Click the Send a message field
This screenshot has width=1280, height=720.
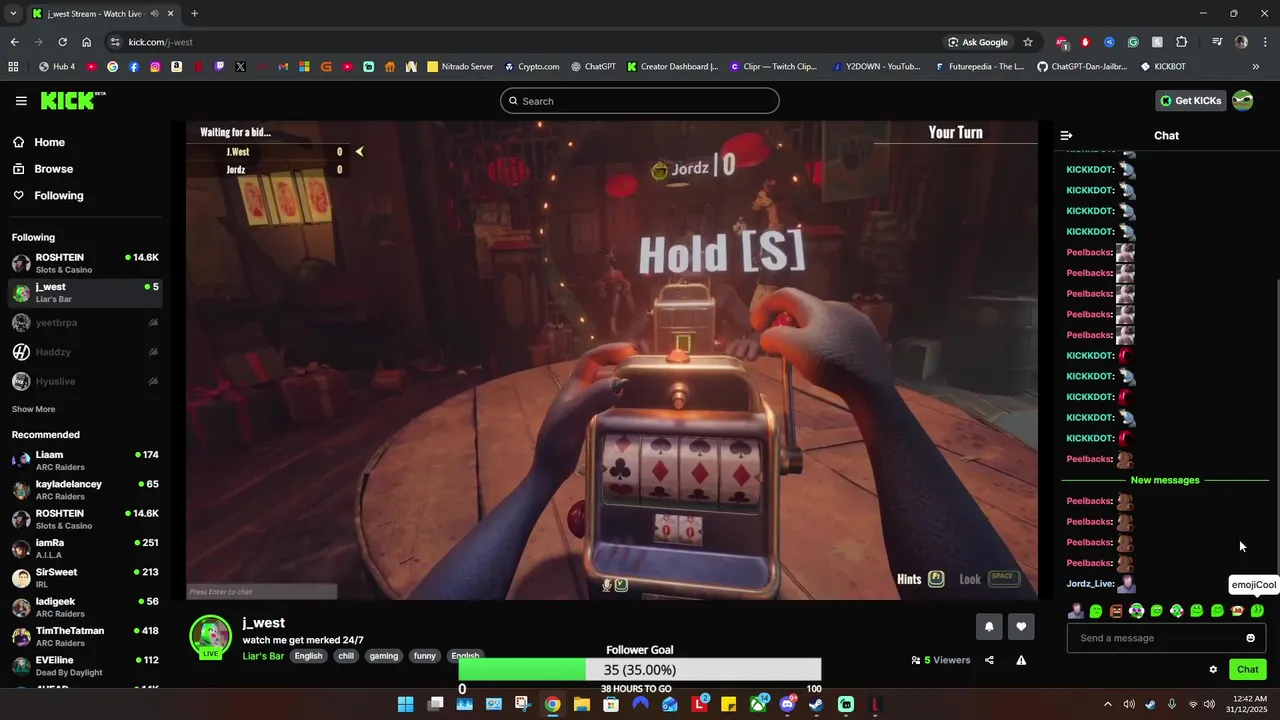click(1166, 638)
